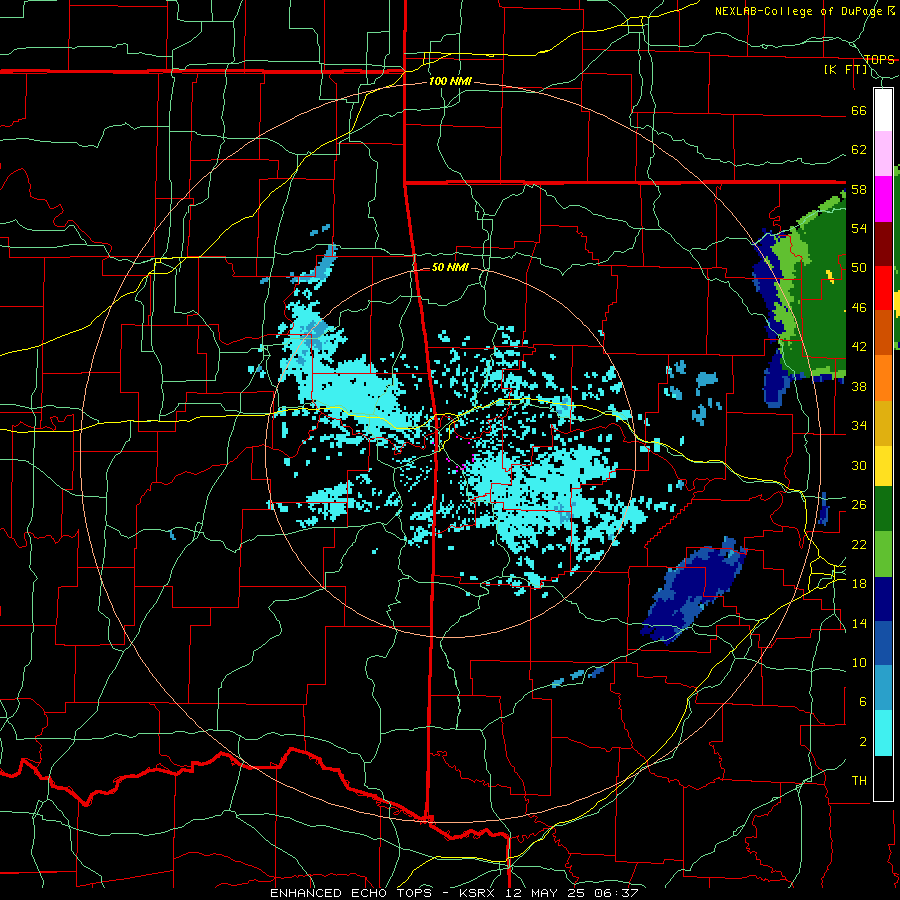900x900 pixels.
Task: Click the legend value '22'
Action: point(859,544)
